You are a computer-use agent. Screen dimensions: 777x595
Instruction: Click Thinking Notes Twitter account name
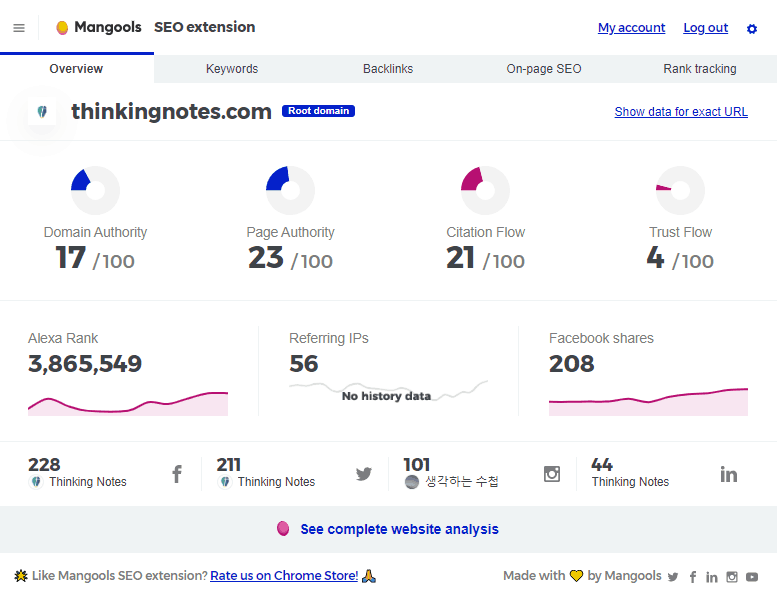tap(276, 482)
